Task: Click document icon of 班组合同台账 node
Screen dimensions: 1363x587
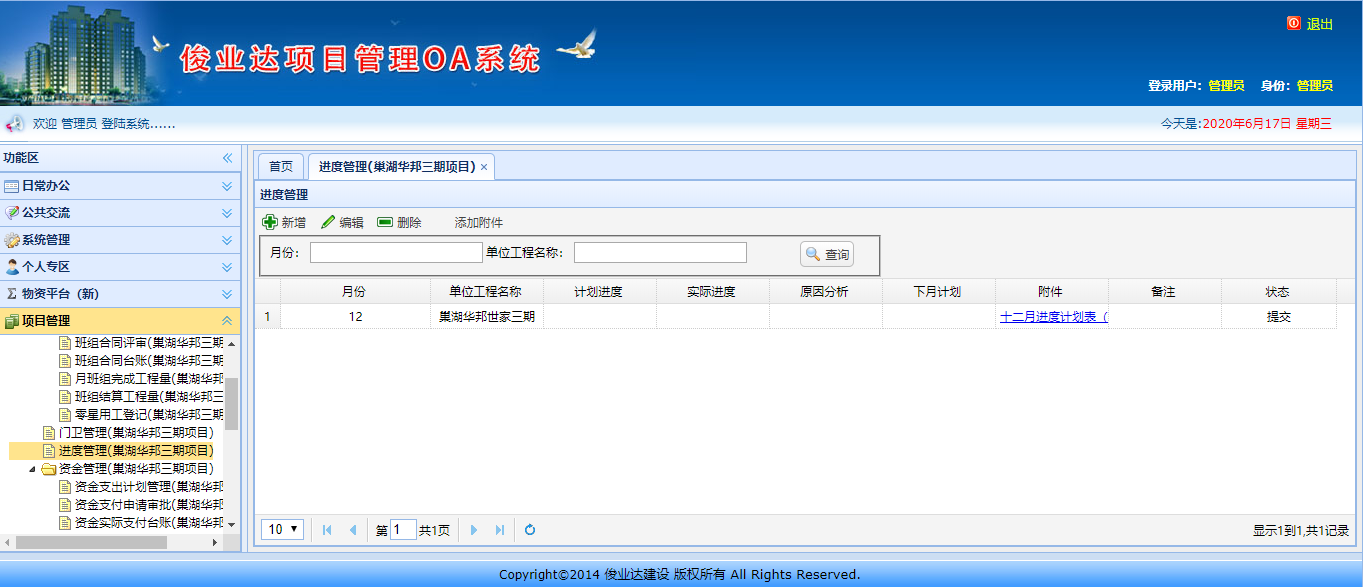Action: tap(66, 360)
